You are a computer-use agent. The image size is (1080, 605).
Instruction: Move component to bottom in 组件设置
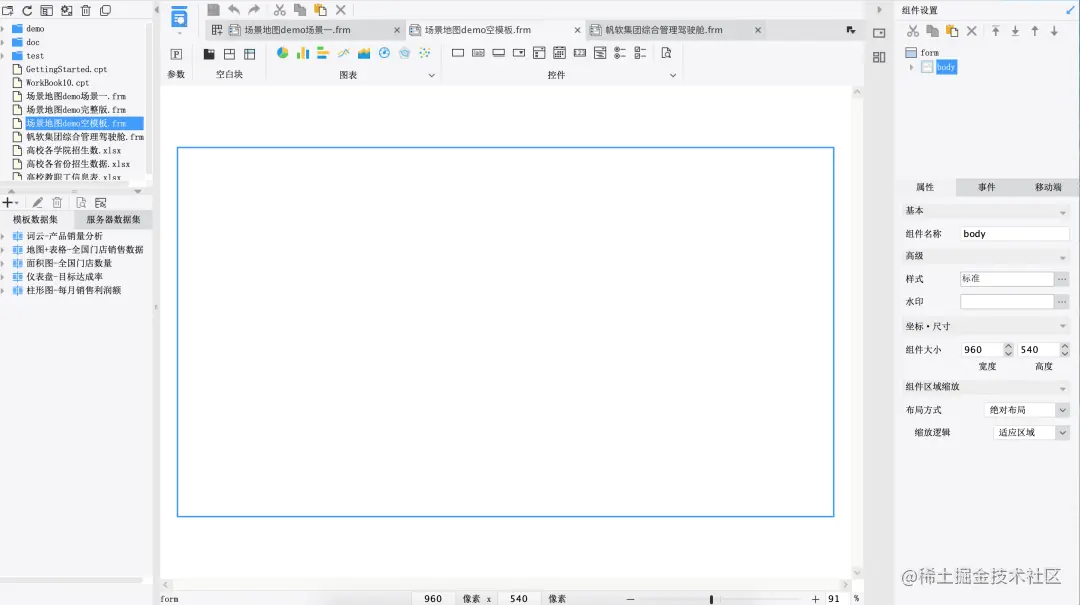pyautogui.click(x=1015, y=31)
